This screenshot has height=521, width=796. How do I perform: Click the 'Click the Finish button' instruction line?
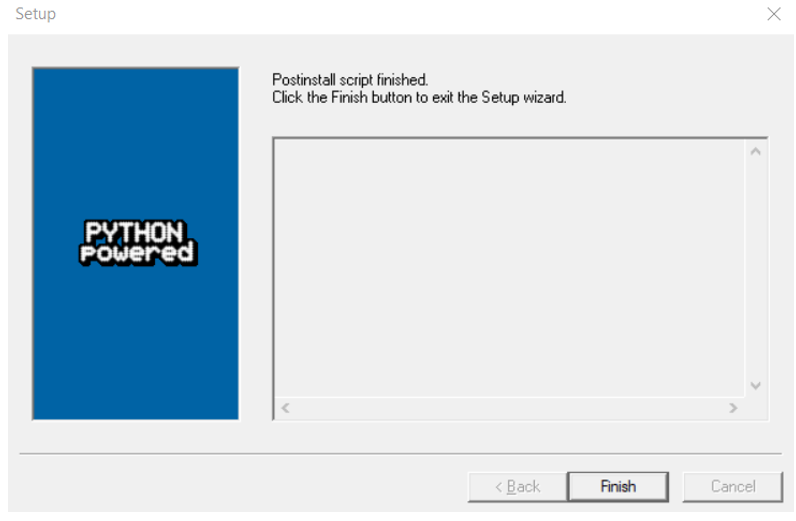419,97
